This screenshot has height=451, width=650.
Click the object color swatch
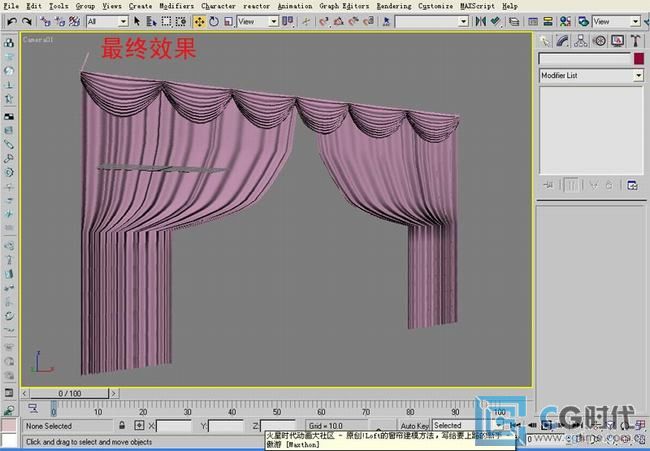pyautogui.click(x=639, y=59)
